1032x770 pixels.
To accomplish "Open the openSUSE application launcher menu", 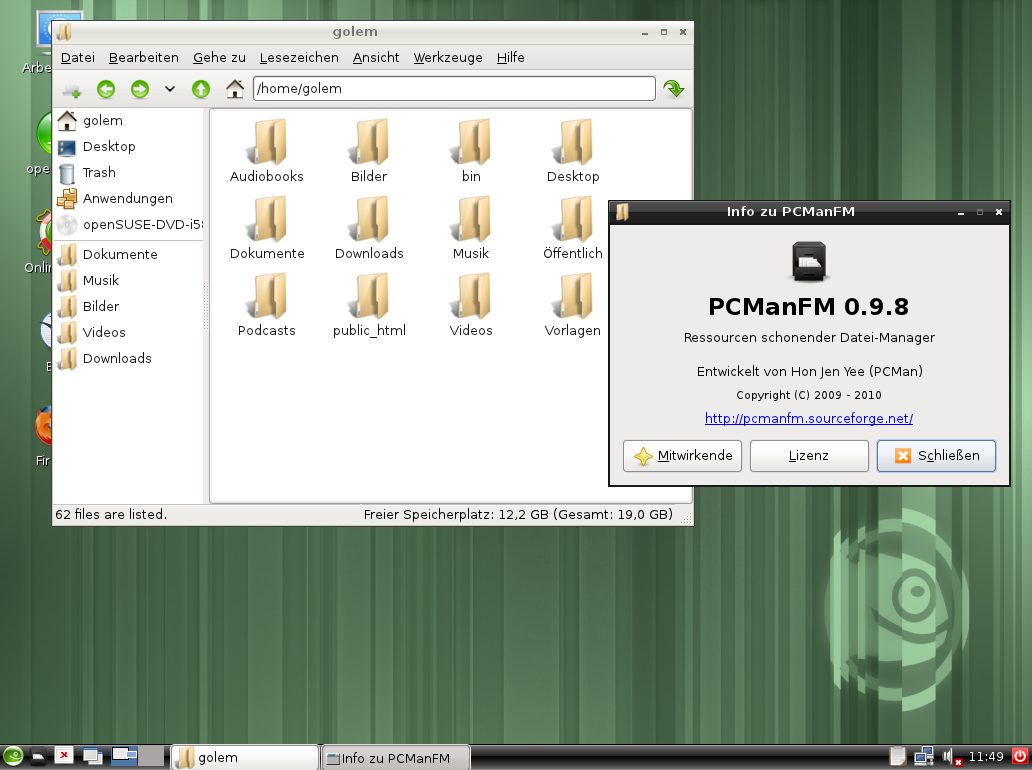I will (x=12, y=756).
